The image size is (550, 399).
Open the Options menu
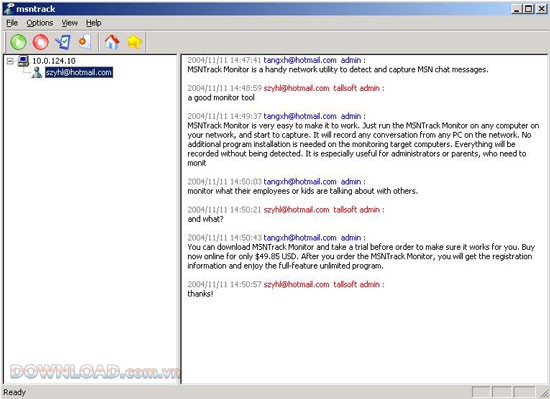(x=40, y=23)
